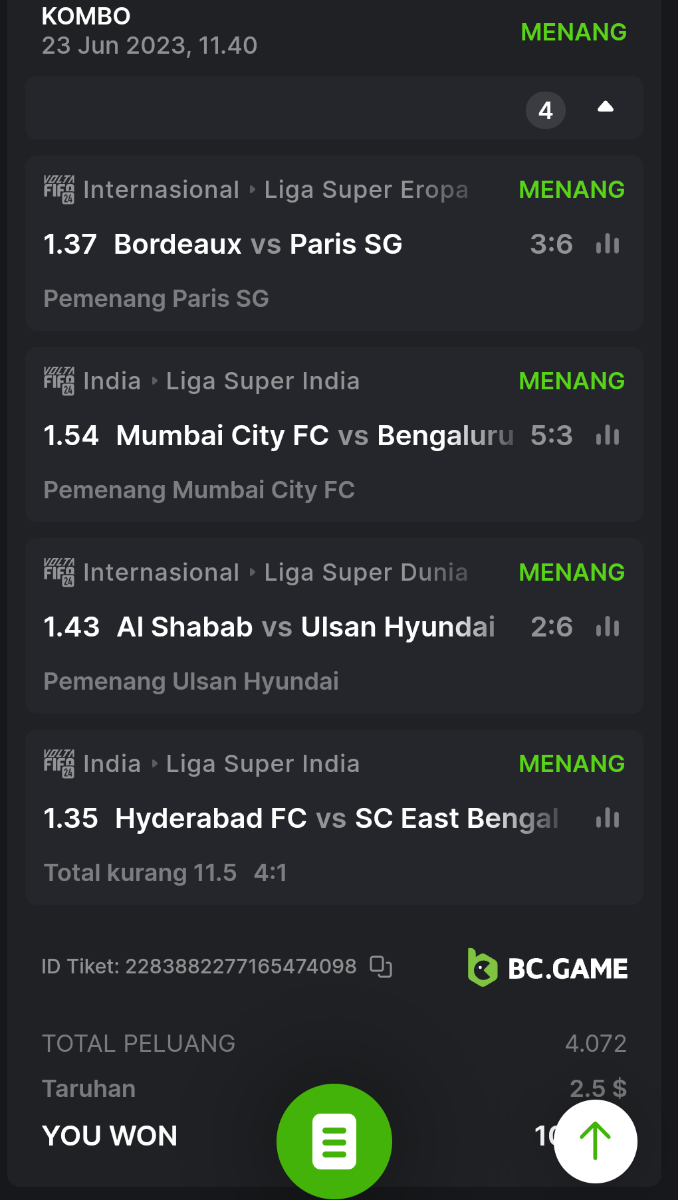Open stats for Mumbai City FC match

coord(607,435)
